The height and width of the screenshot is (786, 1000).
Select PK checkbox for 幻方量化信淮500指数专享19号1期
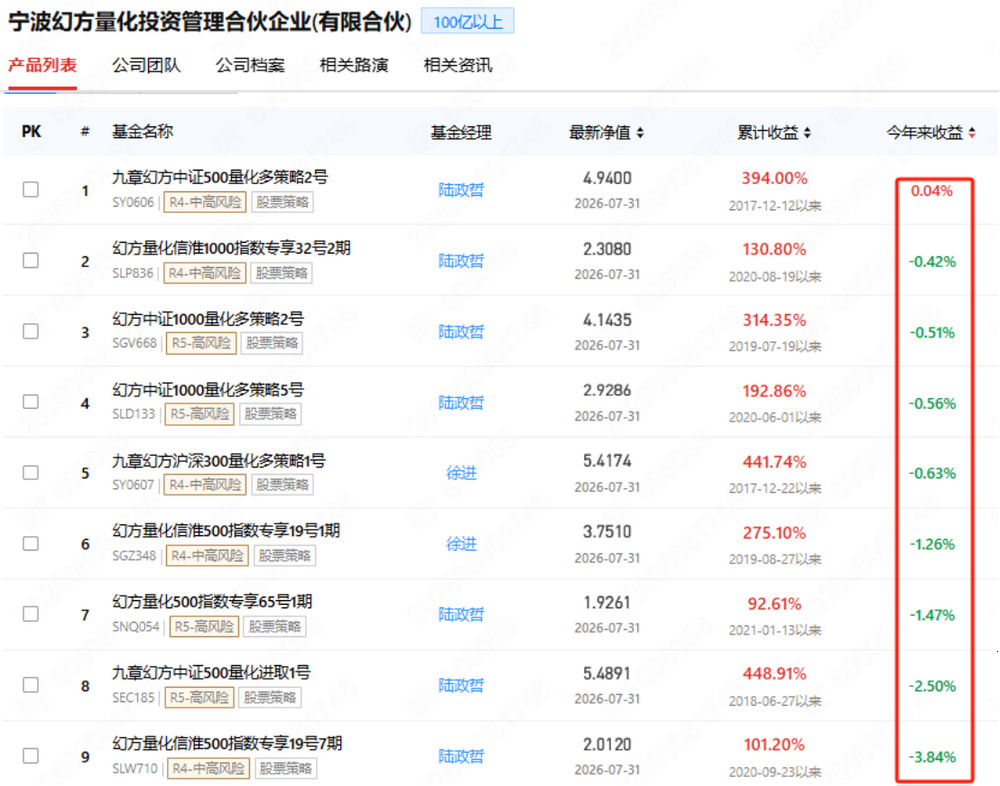[x=31, y=543]
